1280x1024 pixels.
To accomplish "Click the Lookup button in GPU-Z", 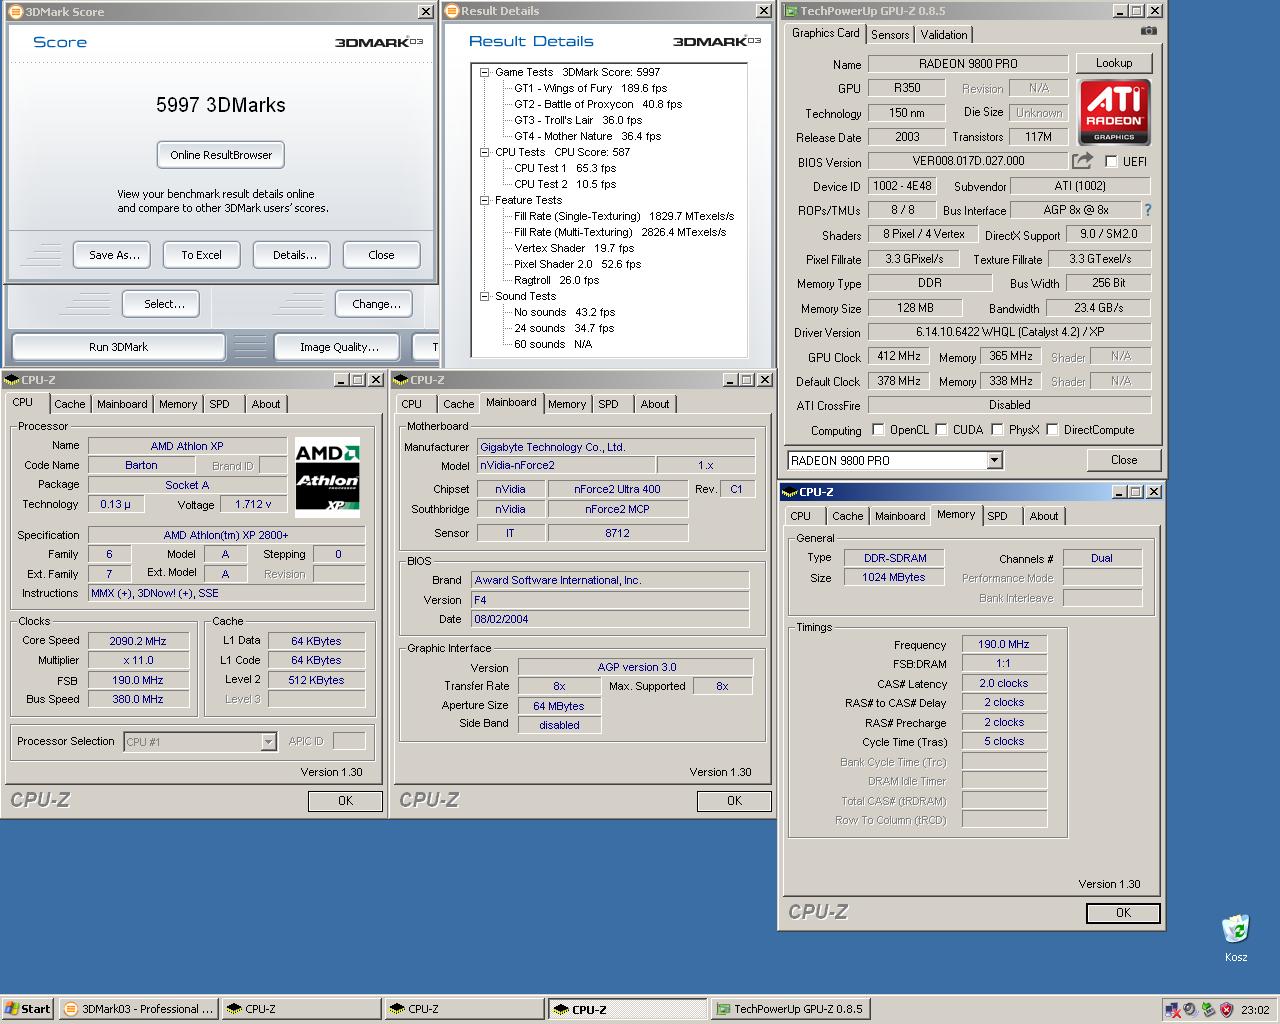I will (x=1114, y=63).
